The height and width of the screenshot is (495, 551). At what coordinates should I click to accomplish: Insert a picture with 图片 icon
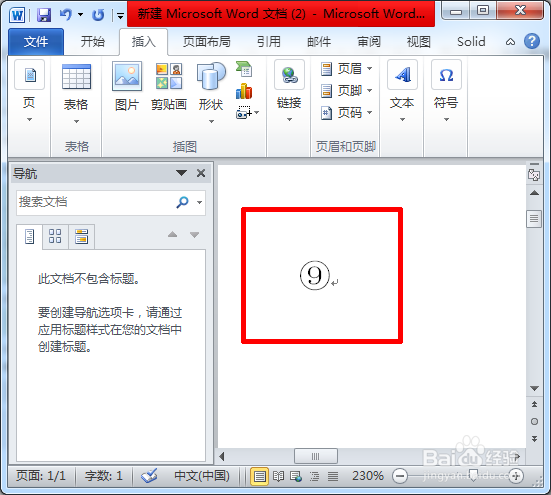pyautogui.click(x=127, y=86)
